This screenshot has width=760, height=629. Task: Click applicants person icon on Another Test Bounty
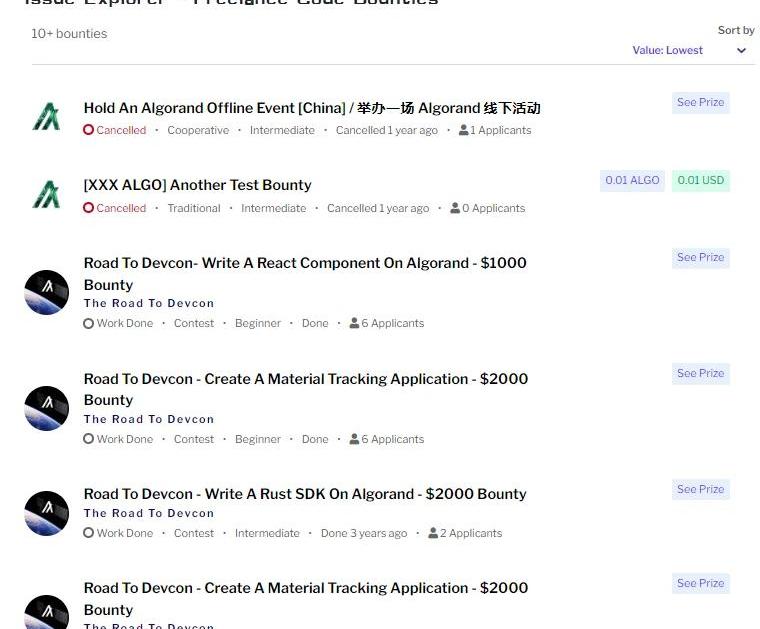coord(455,208)
